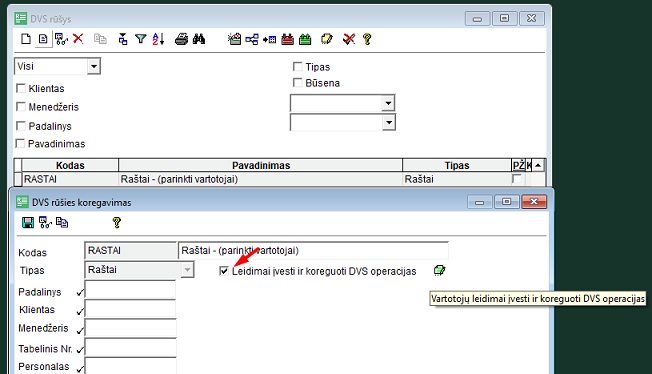Sort by the Kodas column header
The image size is (652, 374).
point(70,165)
